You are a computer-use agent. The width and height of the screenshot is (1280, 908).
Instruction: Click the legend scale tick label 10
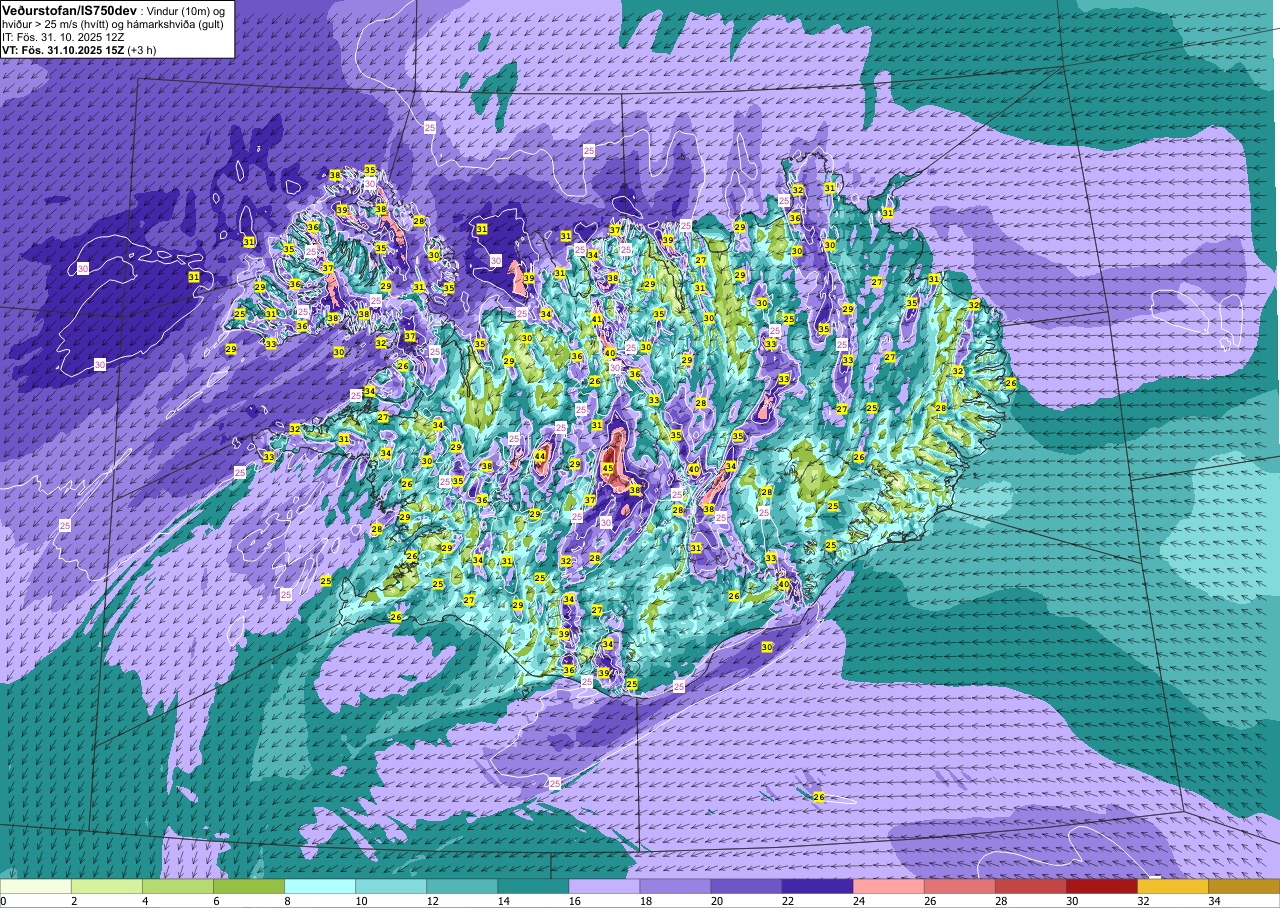(360, 901)
